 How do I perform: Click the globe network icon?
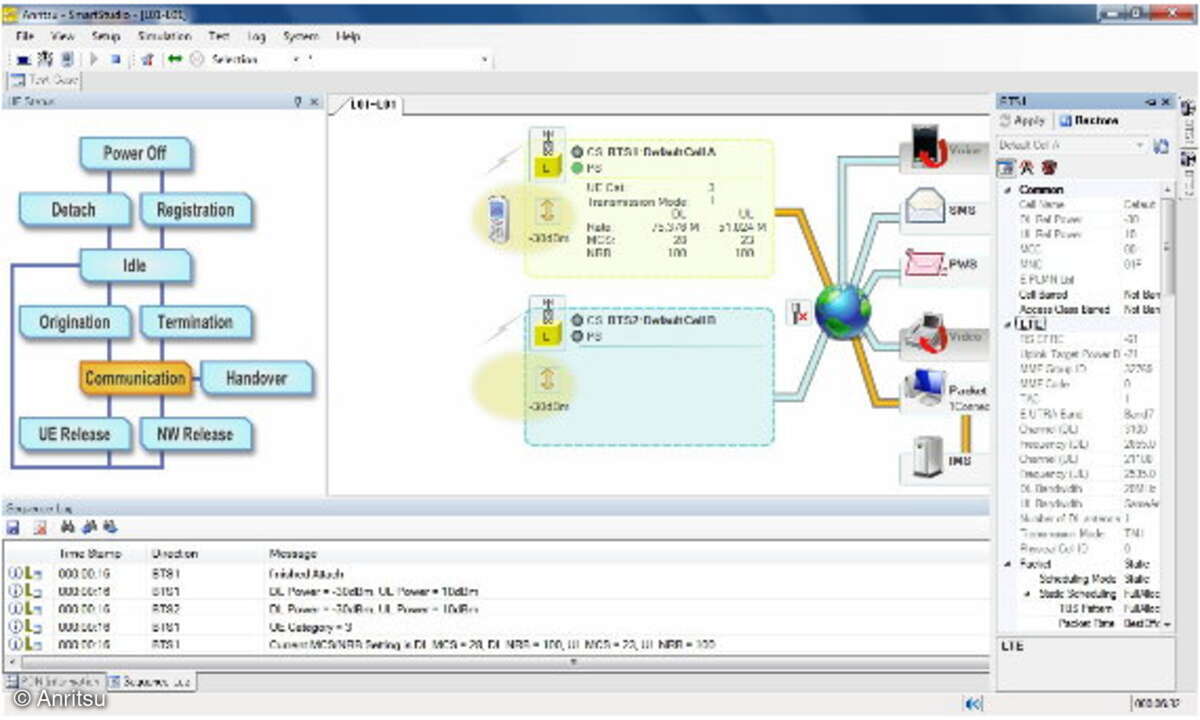coord(842,311)
